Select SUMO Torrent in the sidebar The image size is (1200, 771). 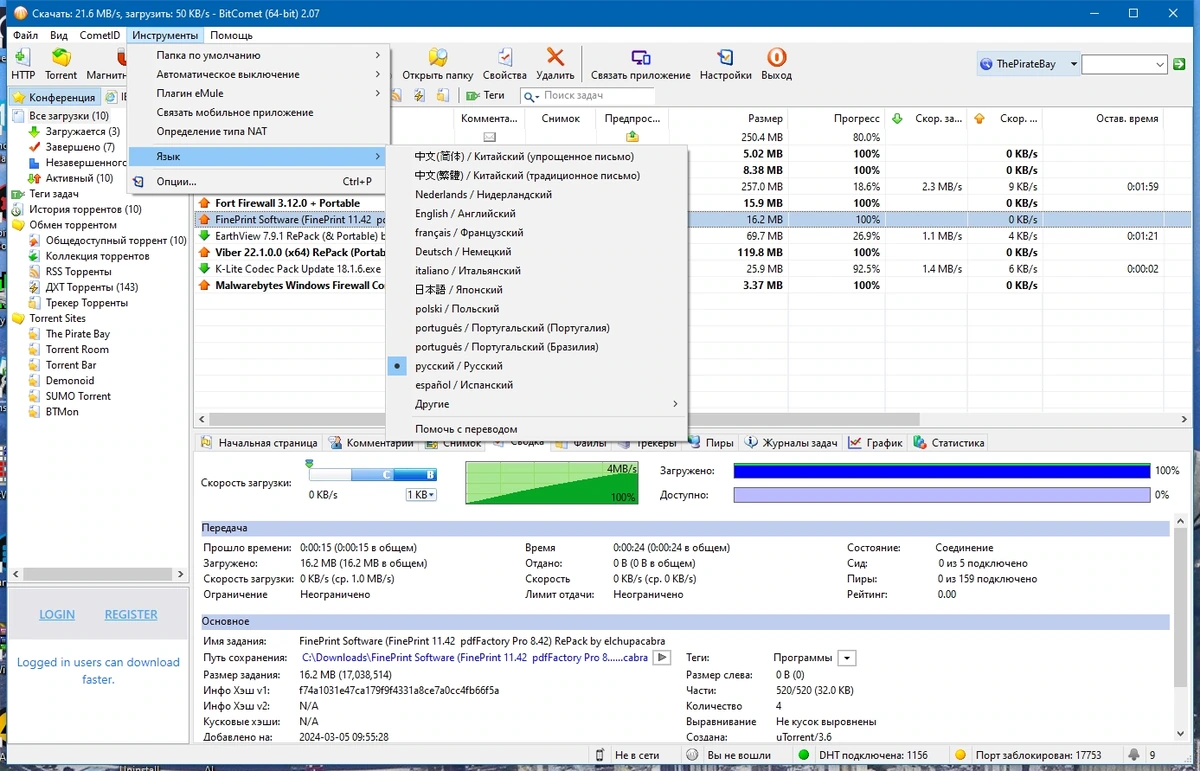click(78, 396)
